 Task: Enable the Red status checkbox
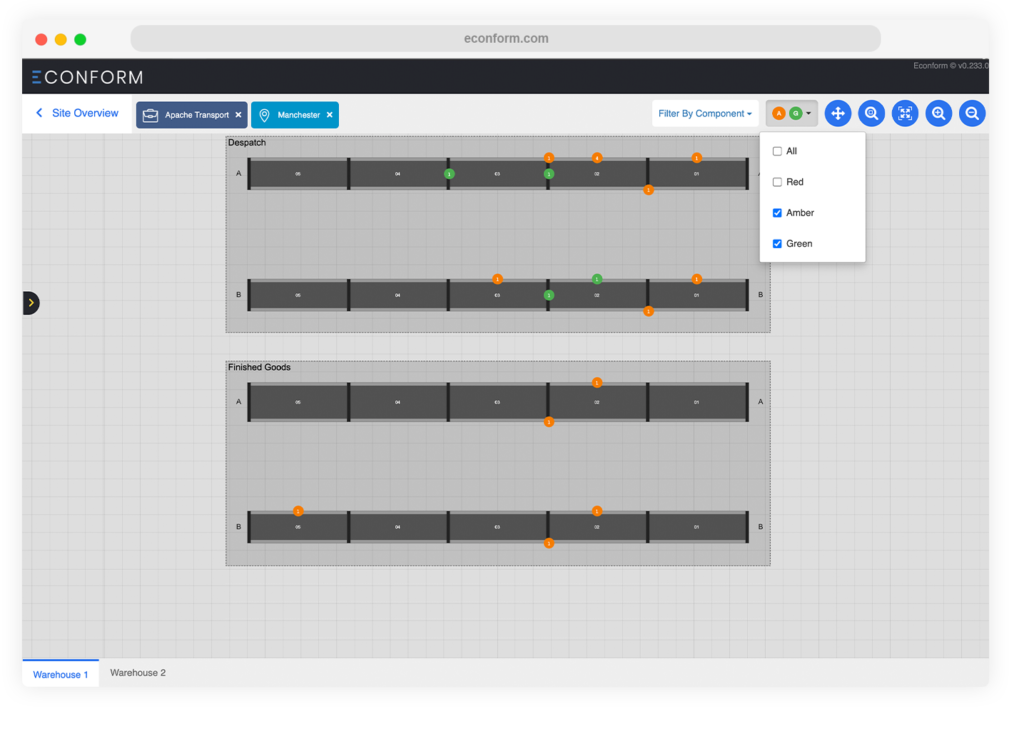(x=777, y=182)
